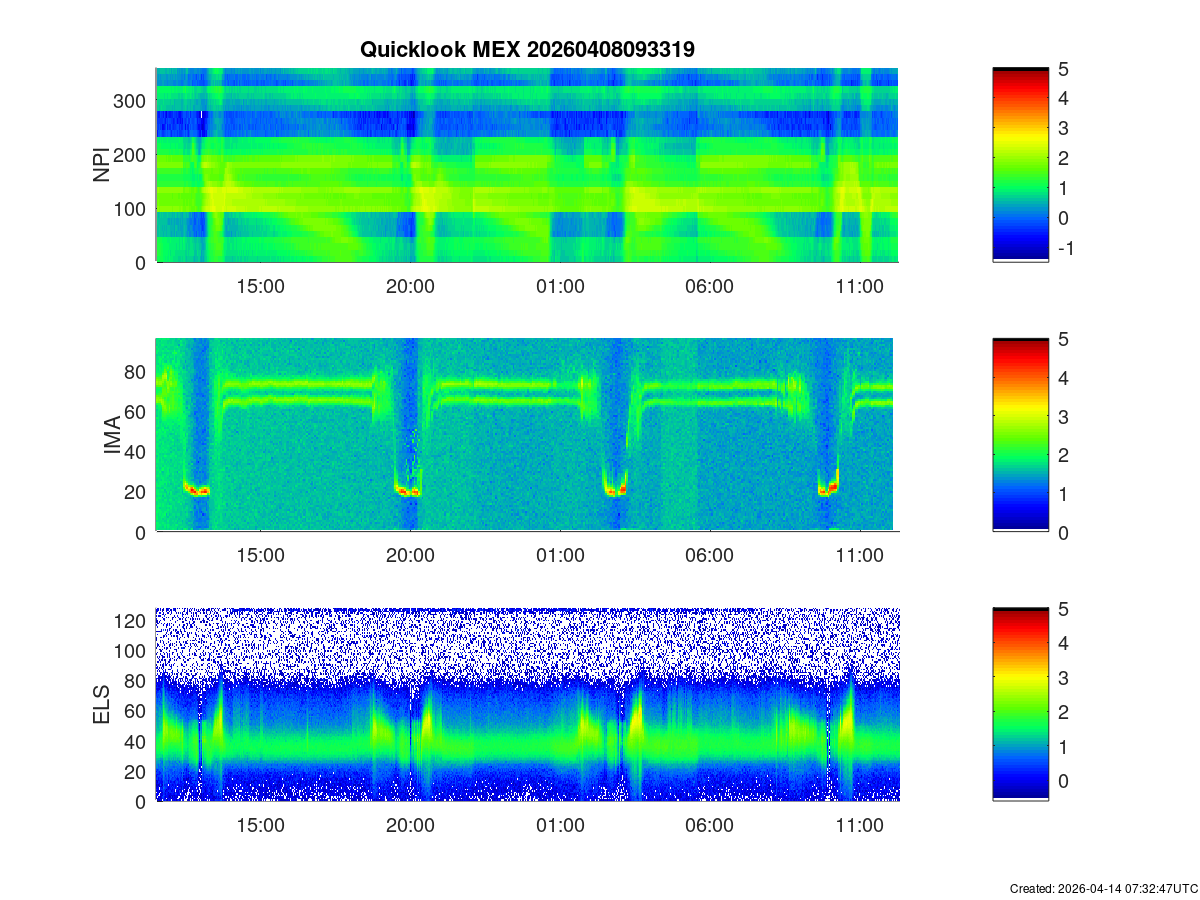
Task: Click the 11:00 tick below ELS panel
Action: coord(859,826)
